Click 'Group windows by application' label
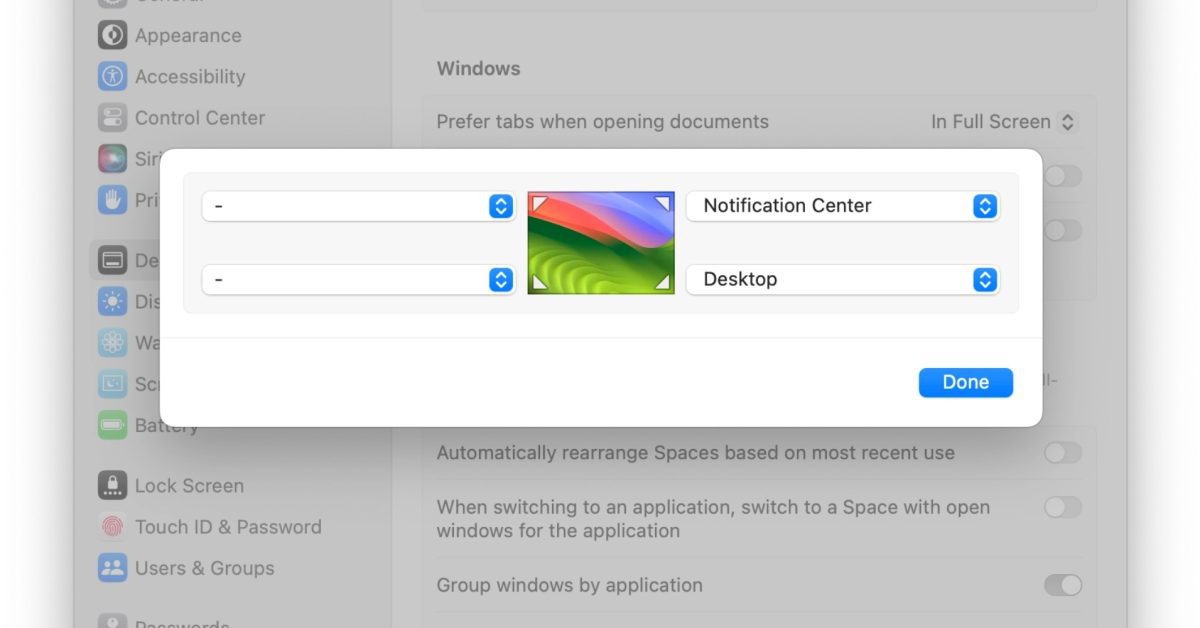This screenshot has width=1200, height=628. click(569, 585)
